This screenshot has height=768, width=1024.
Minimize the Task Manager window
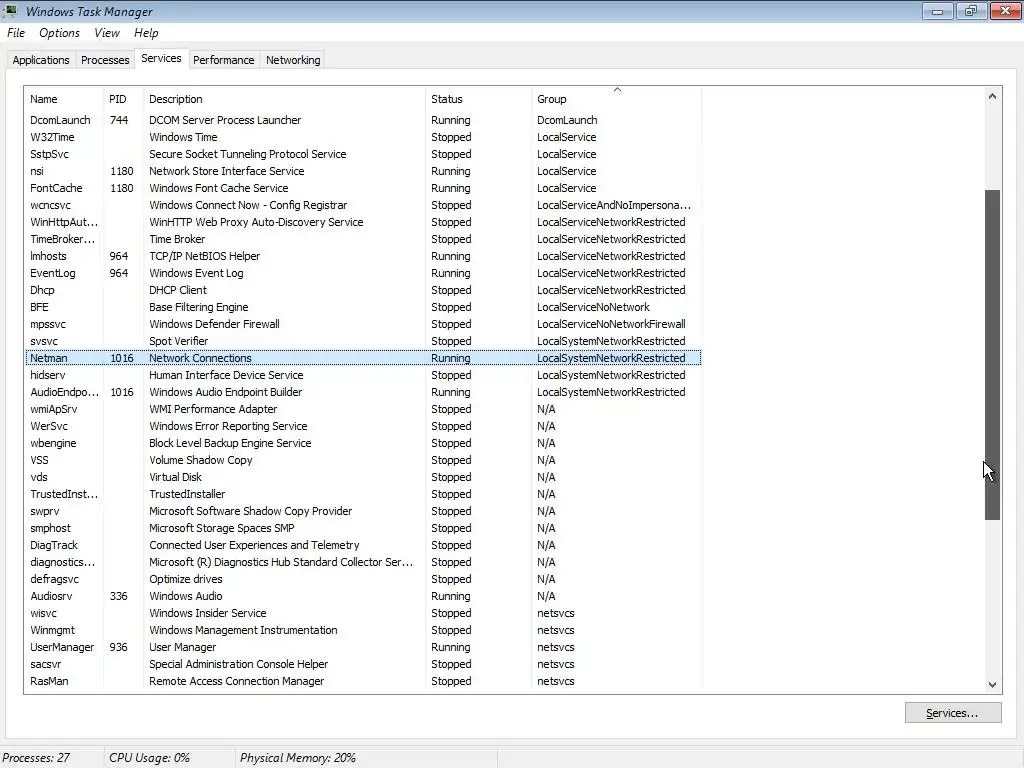pos(937,11)
